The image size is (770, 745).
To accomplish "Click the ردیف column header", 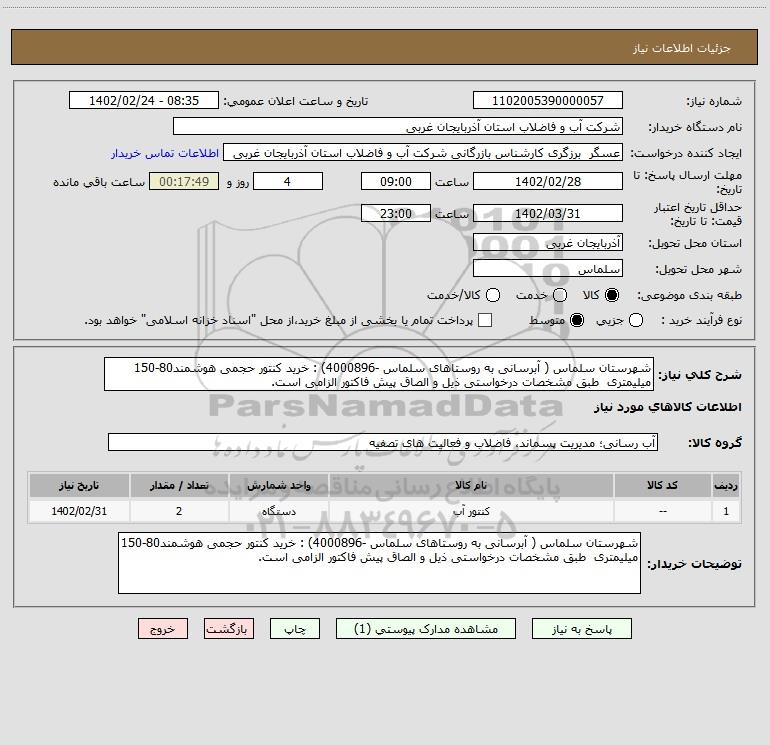I will pos(726,485).
